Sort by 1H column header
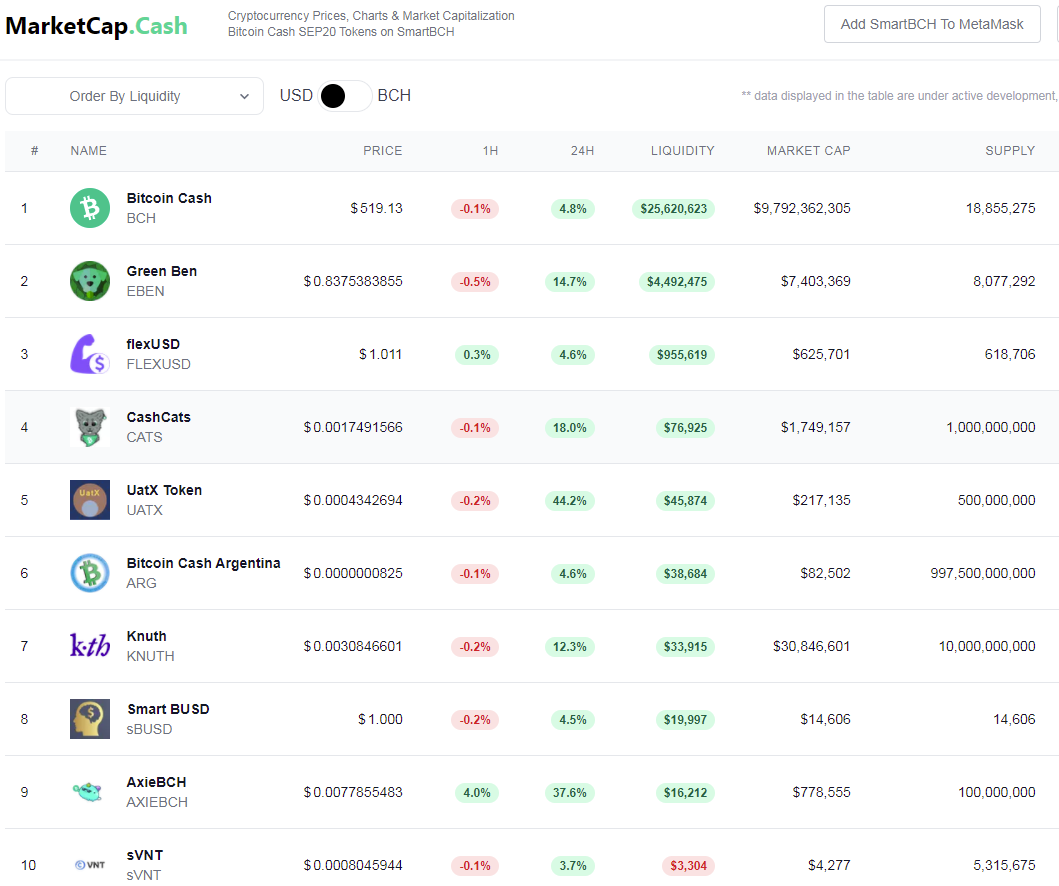The image size is (1059, 886). click(x=490, y=151)
